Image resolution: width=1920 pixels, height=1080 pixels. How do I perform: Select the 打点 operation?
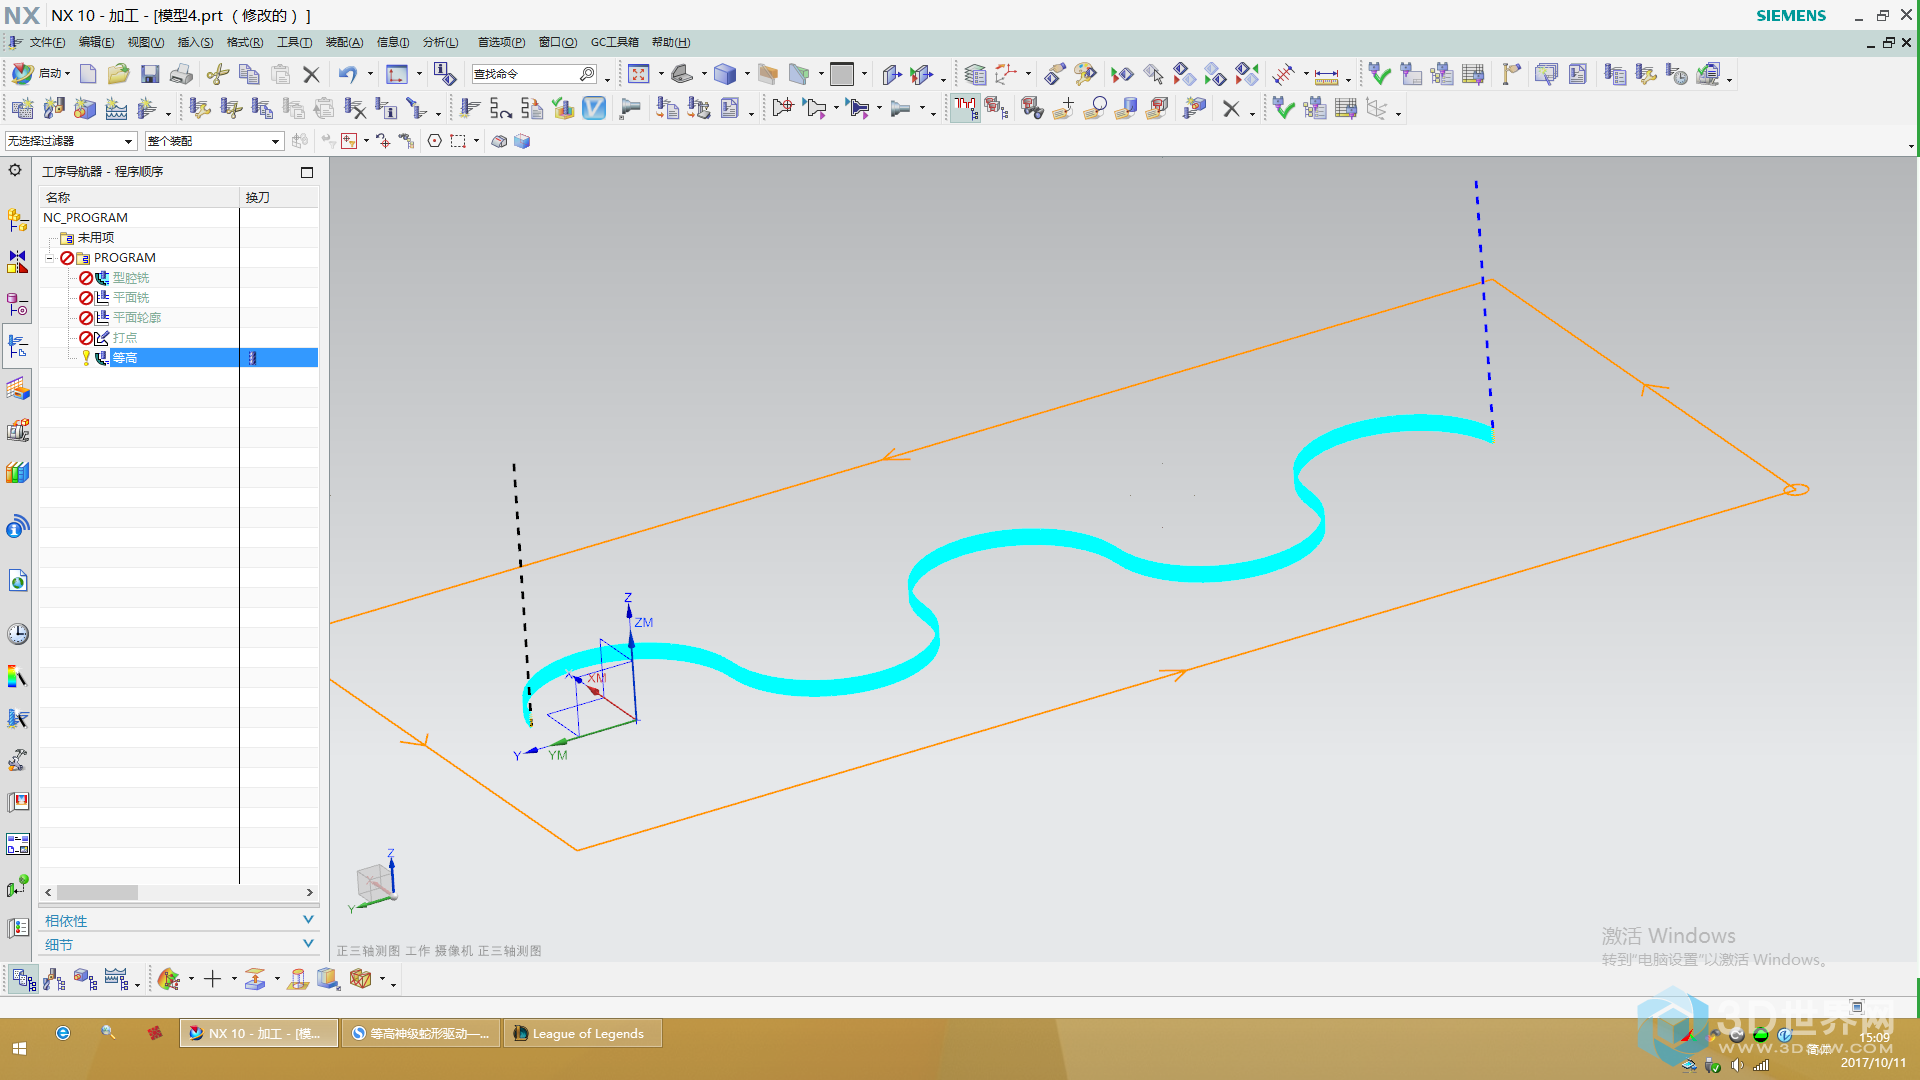(x=125, y=338)
